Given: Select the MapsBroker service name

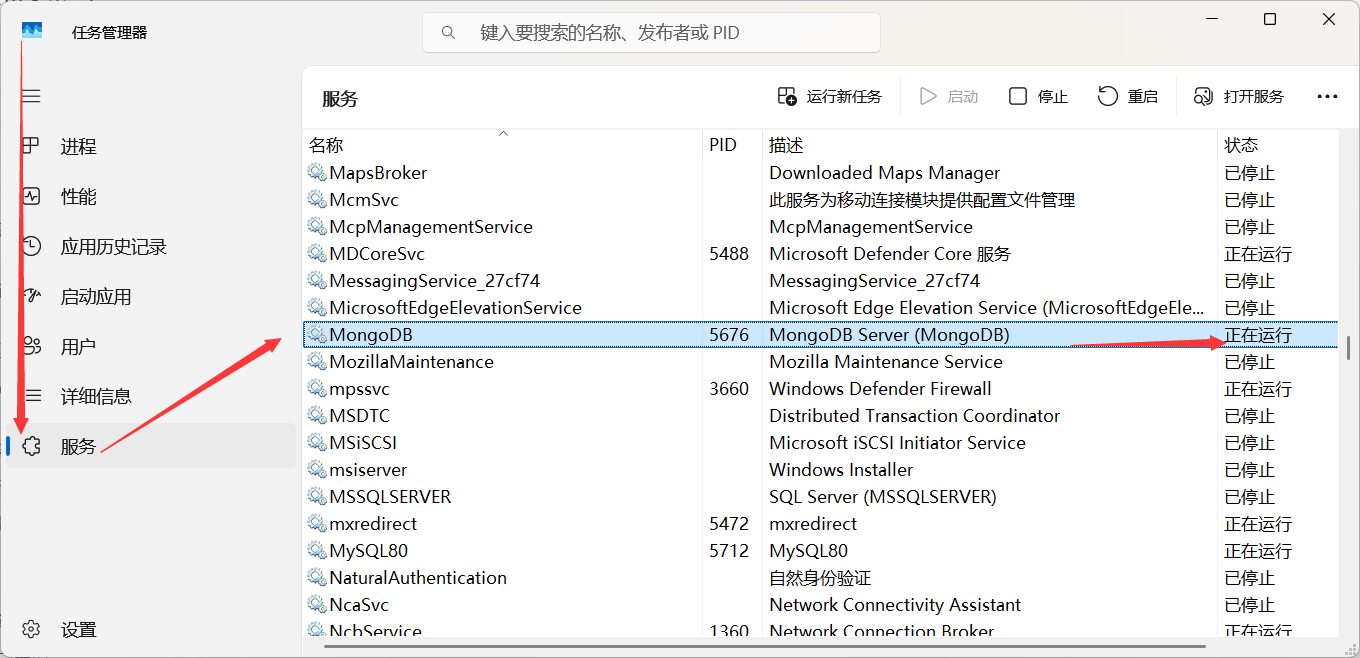Looking at the screenshot, I should [378, 173].
